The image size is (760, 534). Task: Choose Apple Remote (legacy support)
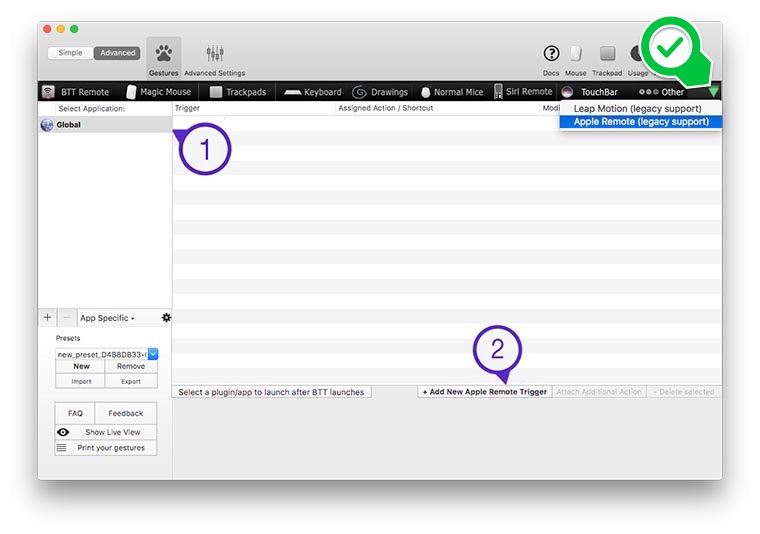coord(641,122)
